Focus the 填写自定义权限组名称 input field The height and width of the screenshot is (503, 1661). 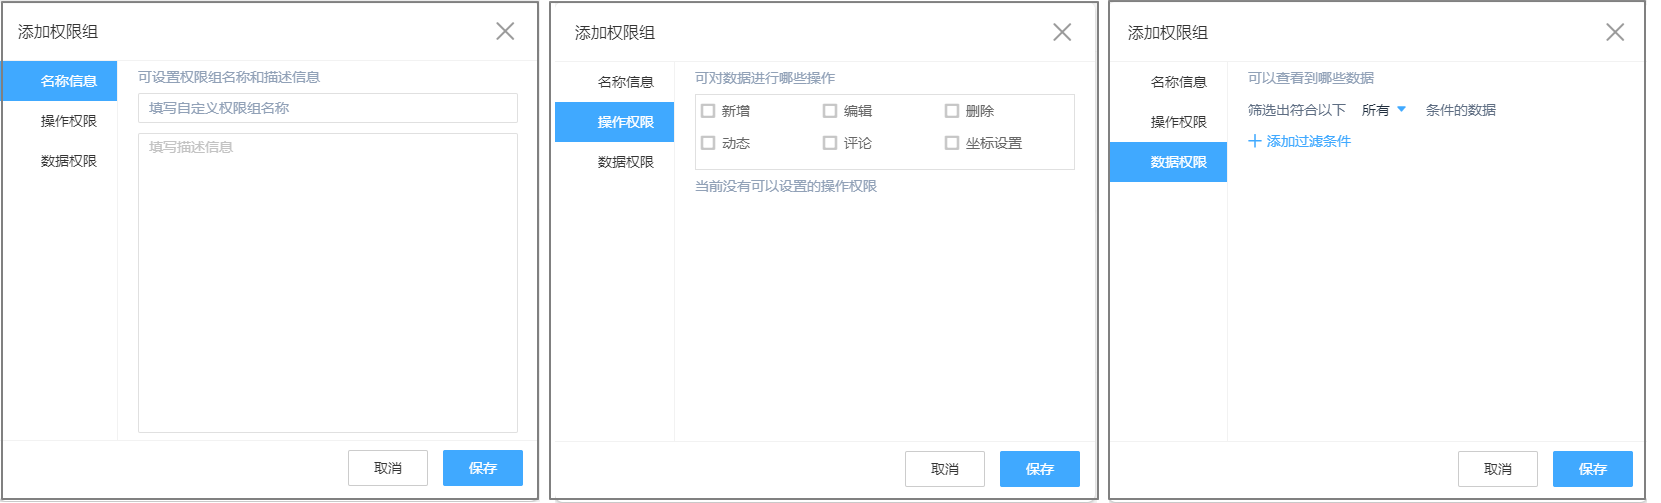coord(328,108)
